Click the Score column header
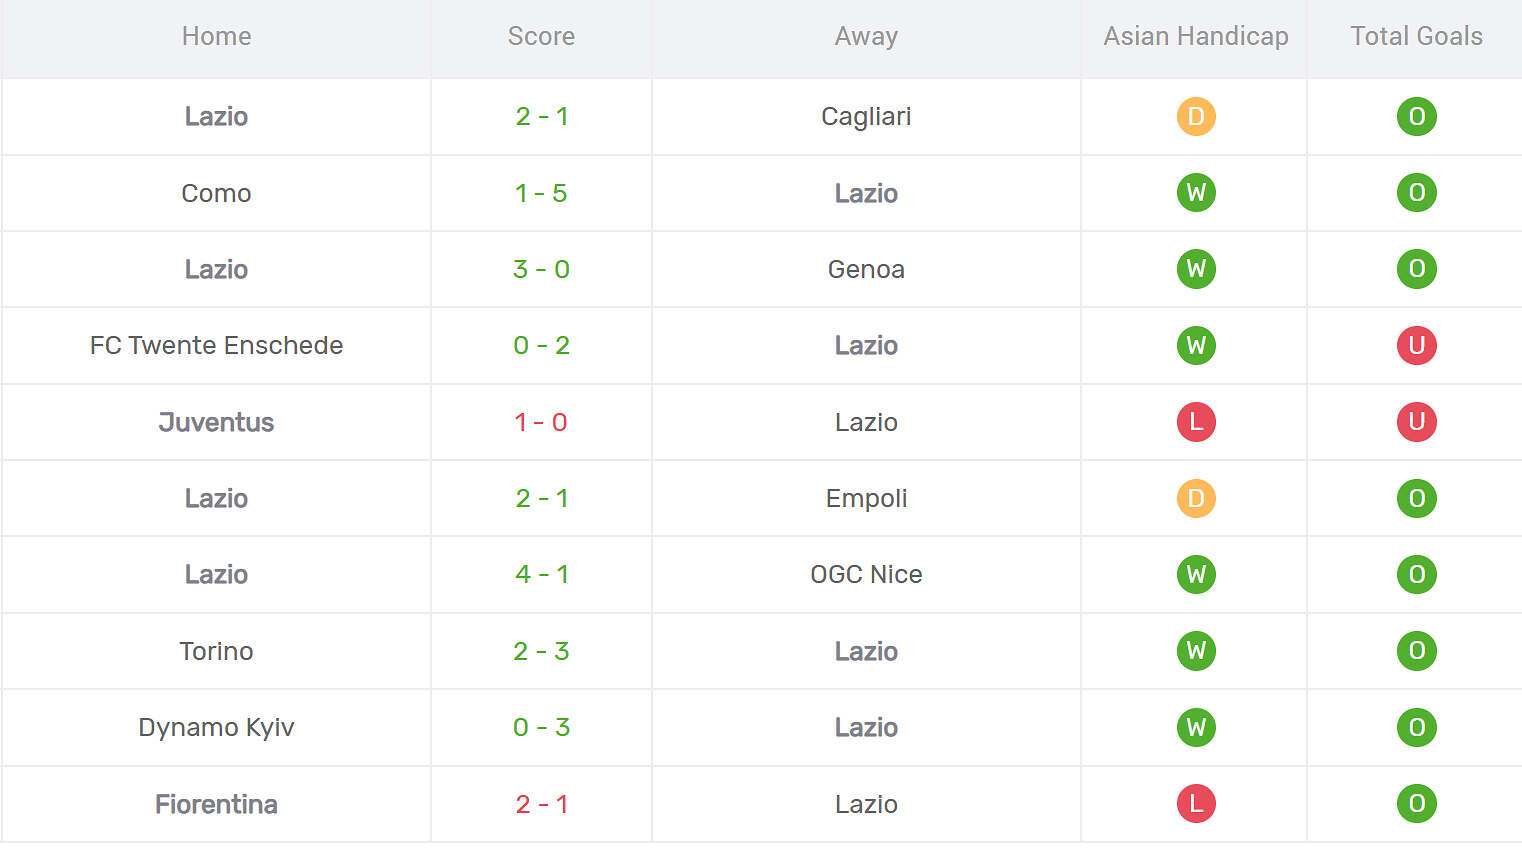Screen dimensions: 1522x850 (x=541, y=36)
